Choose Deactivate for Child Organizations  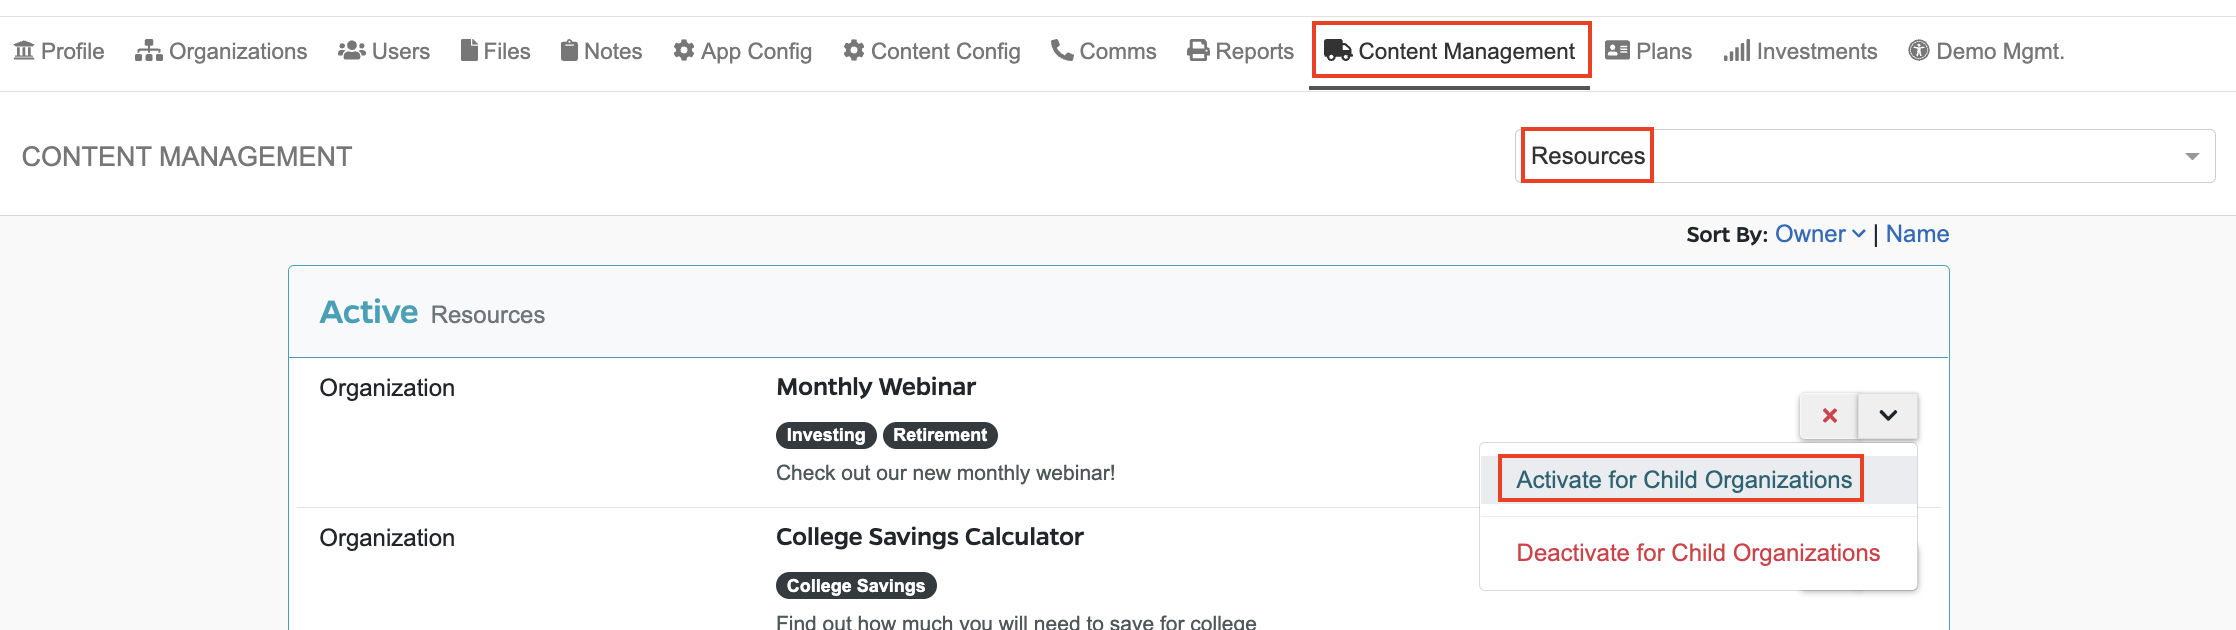(1697, 552)
